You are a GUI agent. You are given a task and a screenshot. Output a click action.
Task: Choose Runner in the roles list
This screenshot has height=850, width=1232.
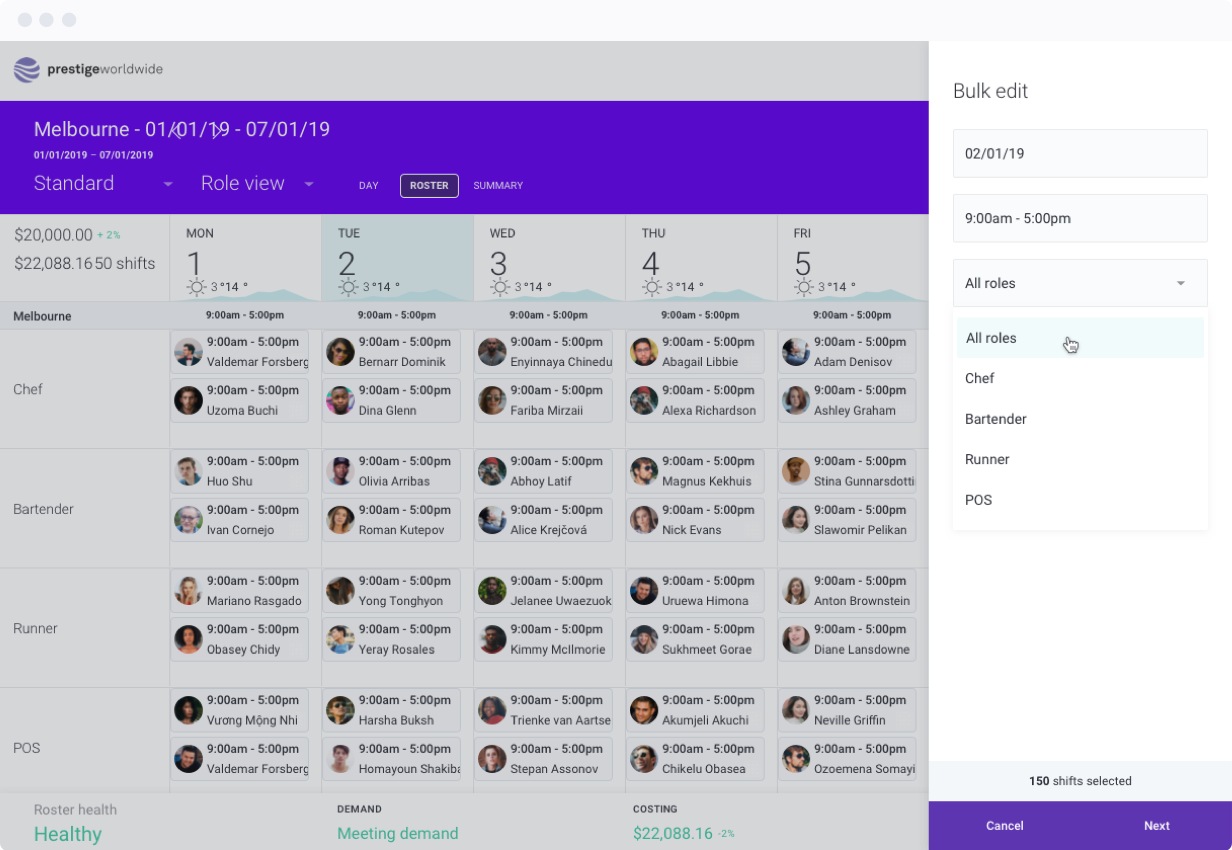click(1080, 460)
